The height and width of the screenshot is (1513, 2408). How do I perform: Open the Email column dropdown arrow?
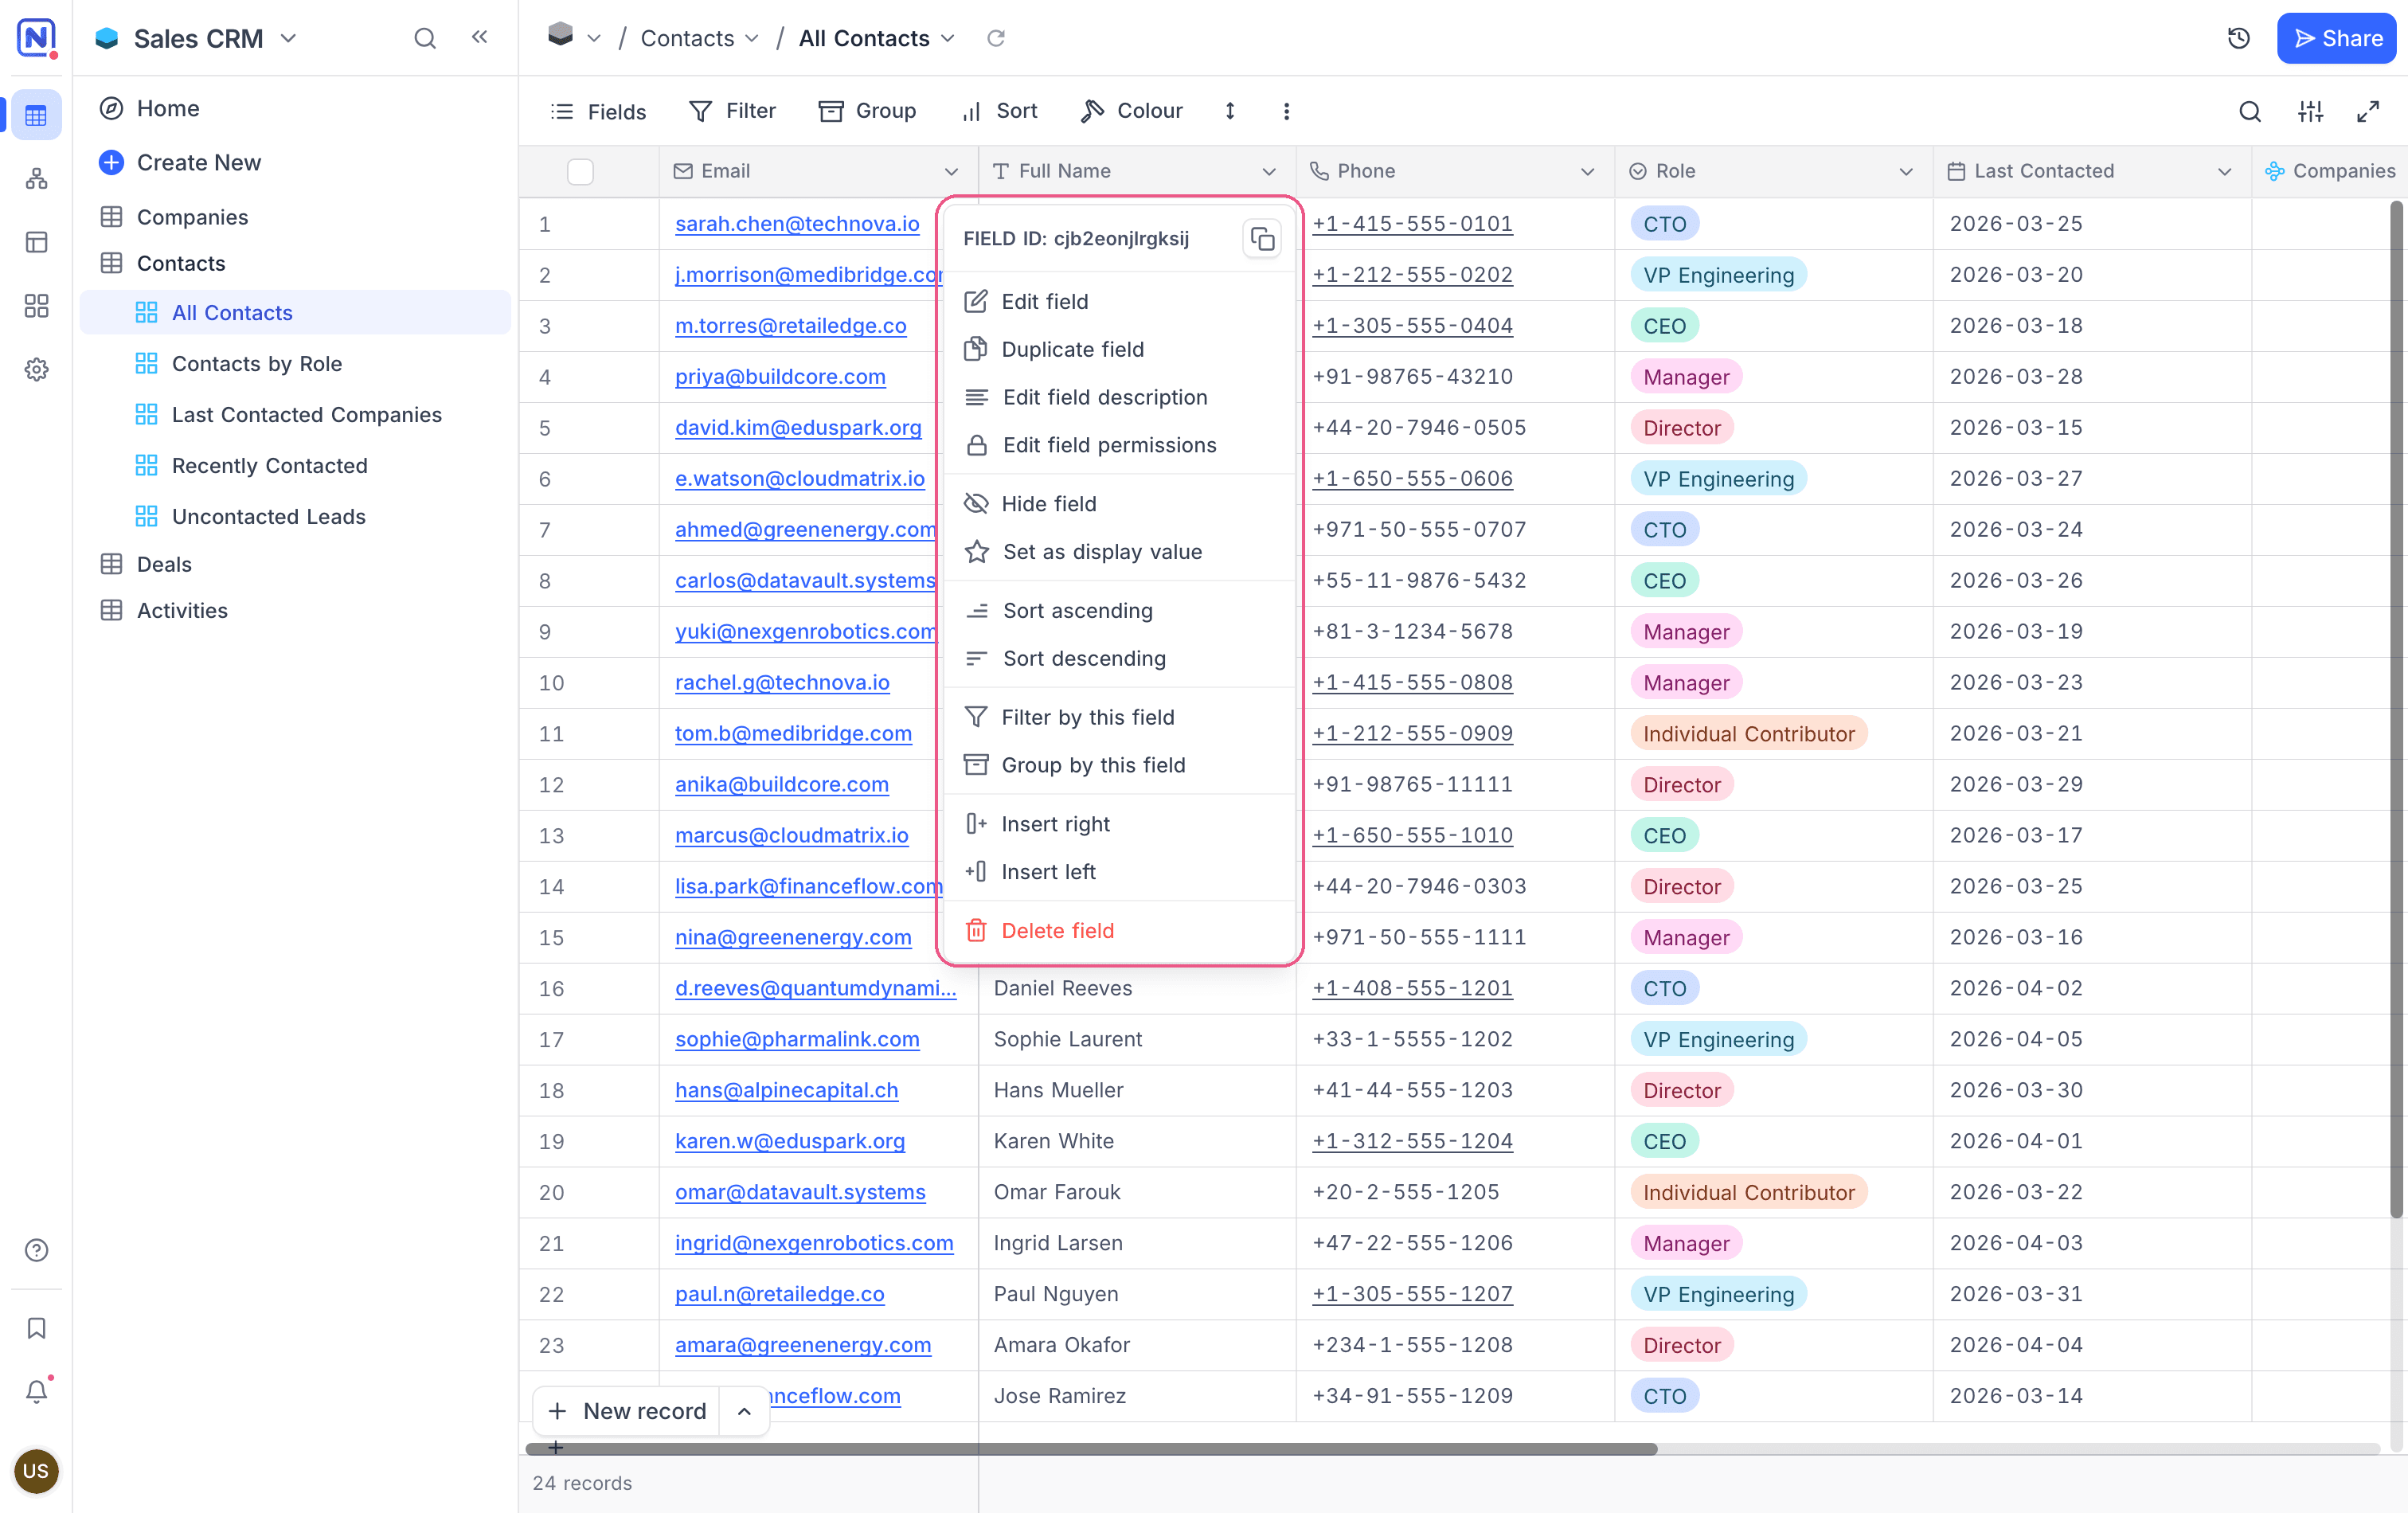pyautogui.click(x=951, y=172)
